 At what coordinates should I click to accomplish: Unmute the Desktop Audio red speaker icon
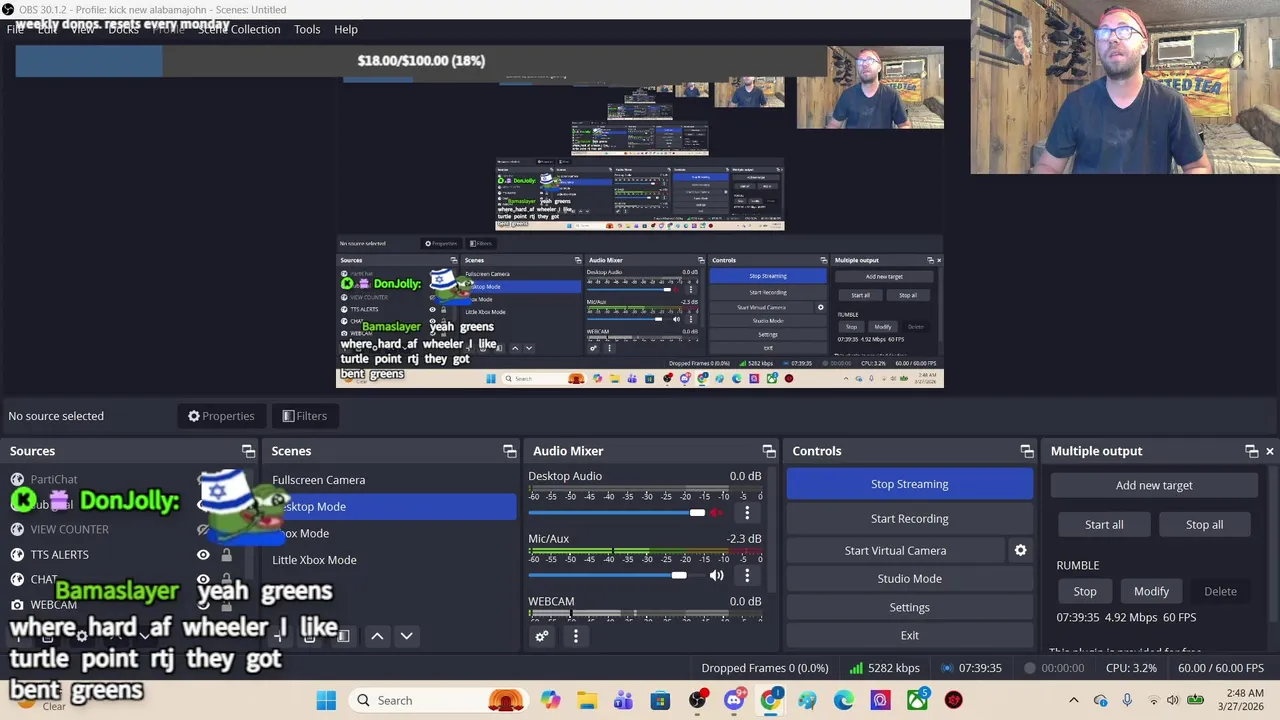[x=716, y=513]
